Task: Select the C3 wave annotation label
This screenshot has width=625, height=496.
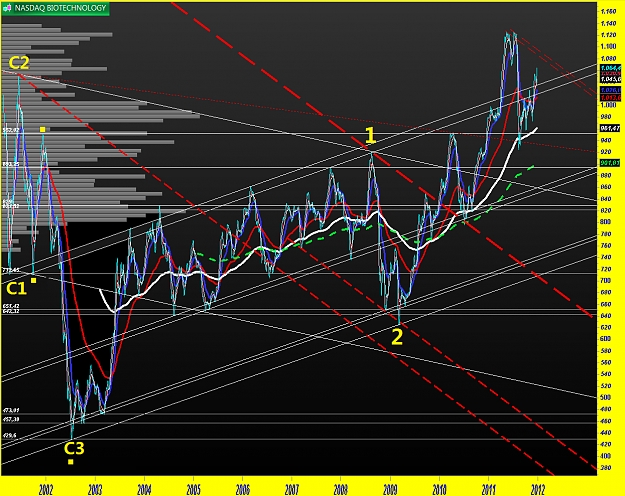Action: (x=74, y=448)
